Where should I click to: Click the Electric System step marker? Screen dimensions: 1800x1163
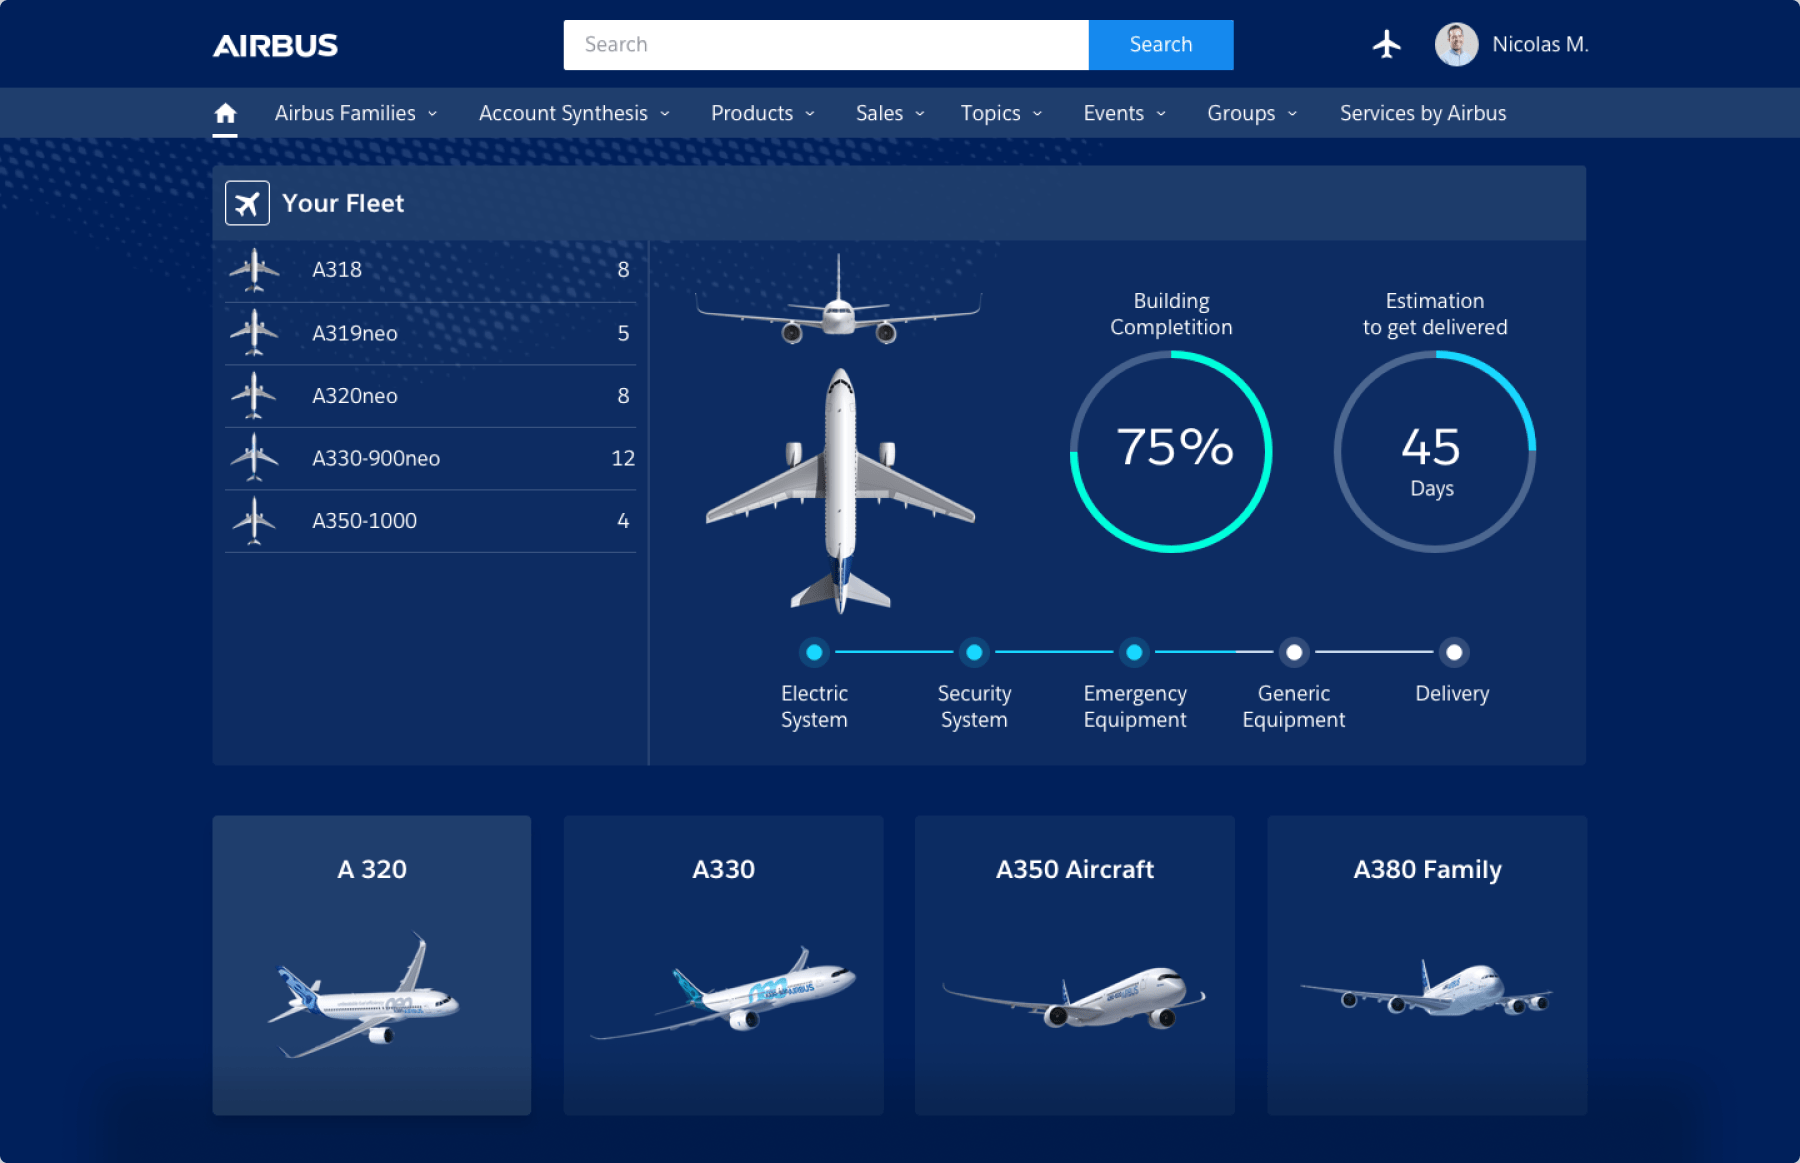[x=814, y=652]
